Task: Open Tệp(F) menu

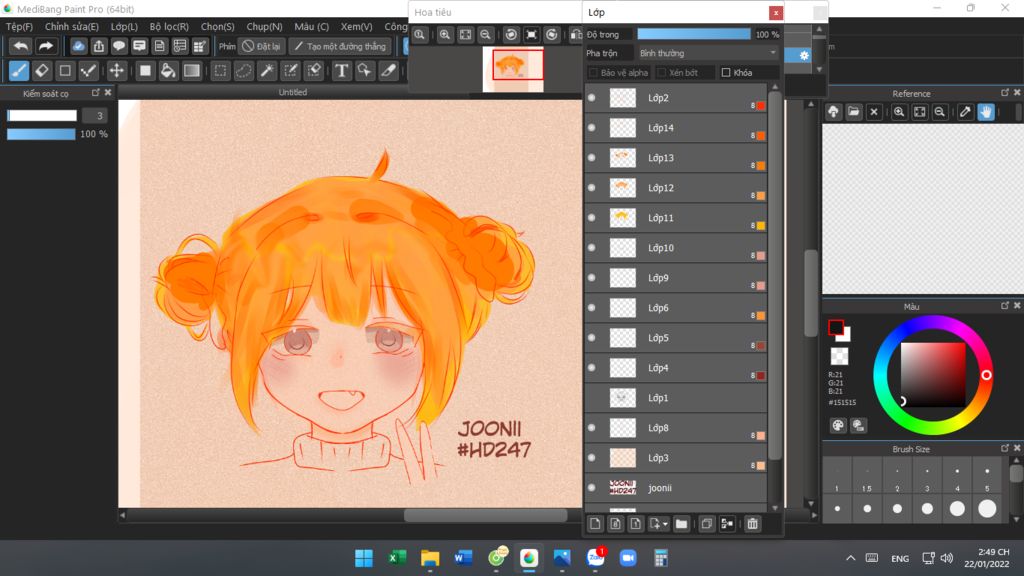Action: (x=19, y=27)
